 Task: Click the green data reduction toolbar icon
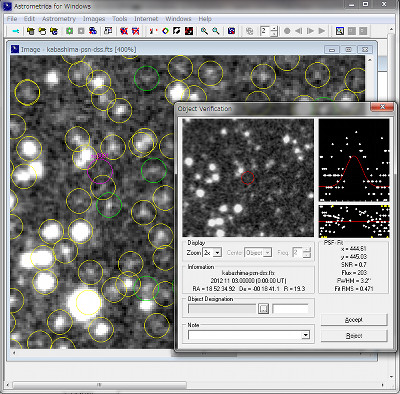coord(69,31)
